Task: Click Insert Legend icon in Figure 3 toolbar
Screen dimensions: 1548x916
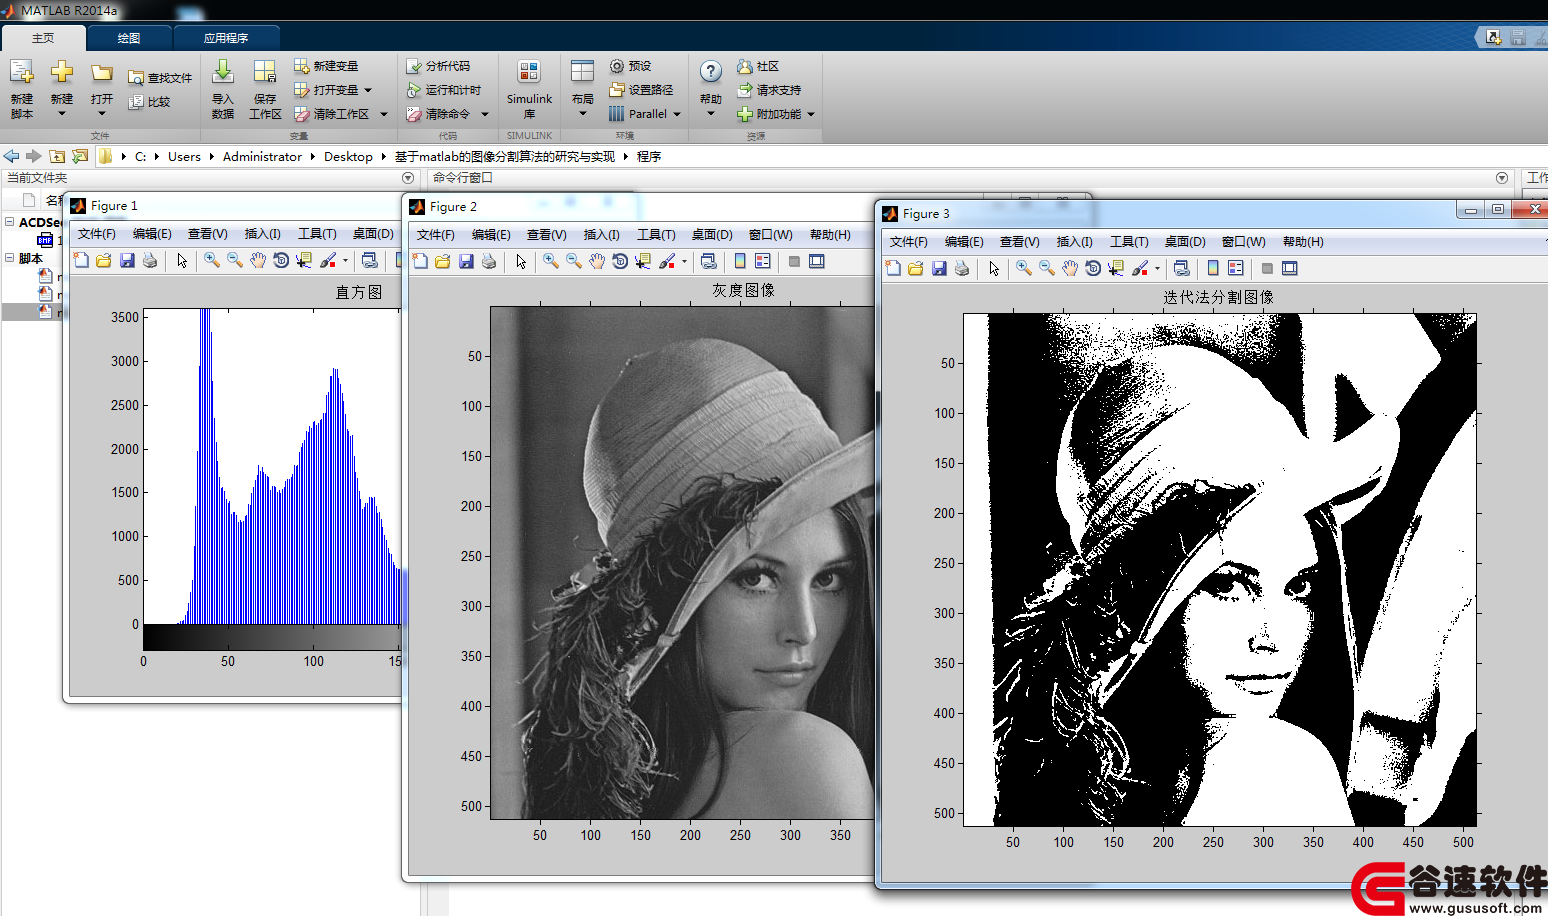Action: (1235, 268)
